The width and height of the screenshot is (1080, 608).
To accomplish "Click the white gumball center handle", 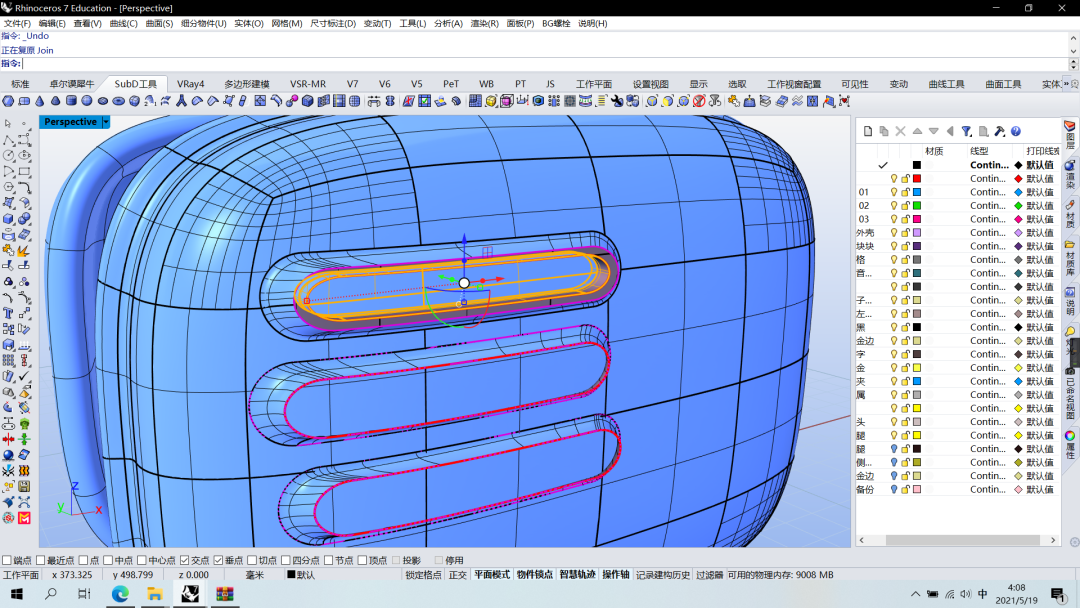I will [x=464, y=283].
